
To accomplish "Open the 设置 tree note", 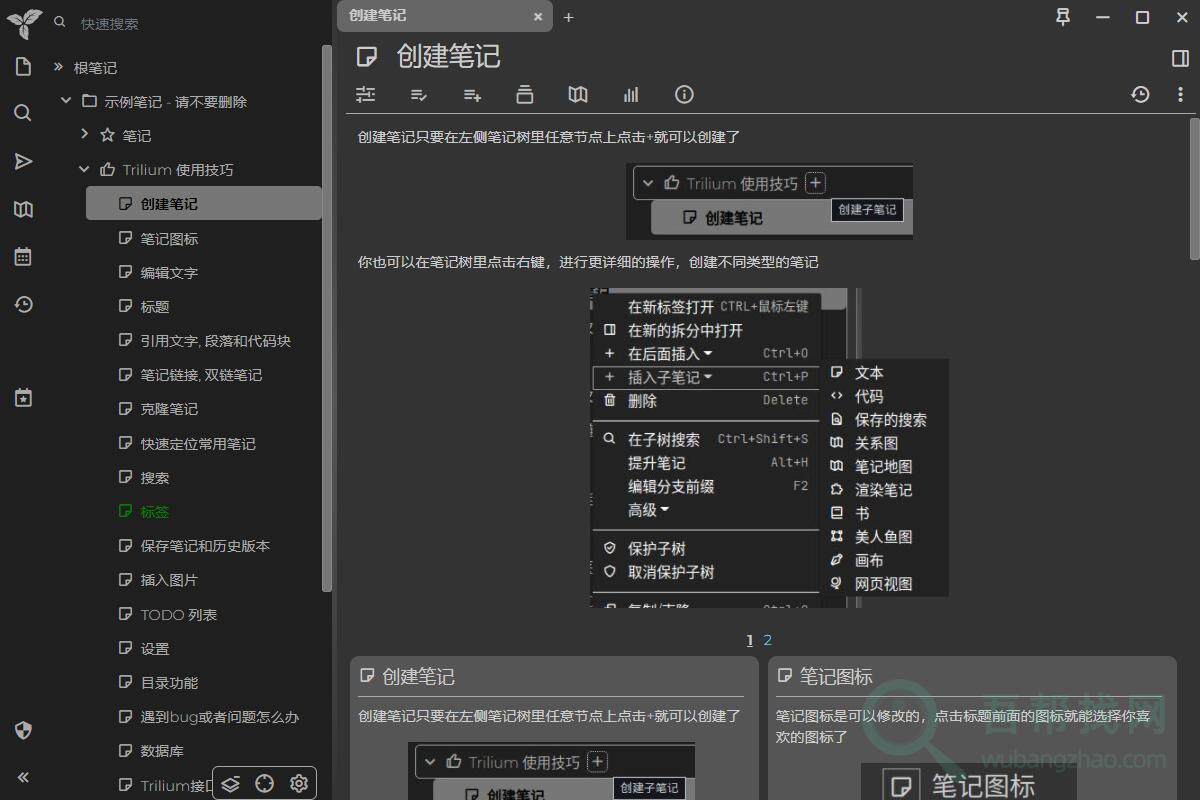I will click(155, 648).
